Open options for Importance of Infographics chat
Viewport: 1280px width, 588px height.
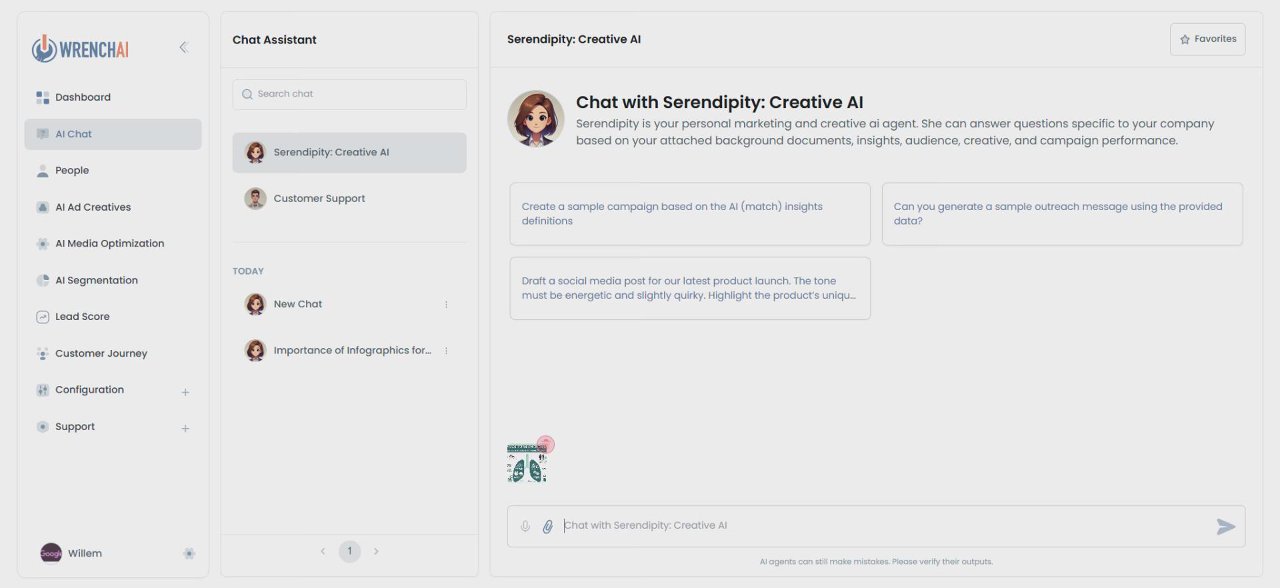coord(446,351)
